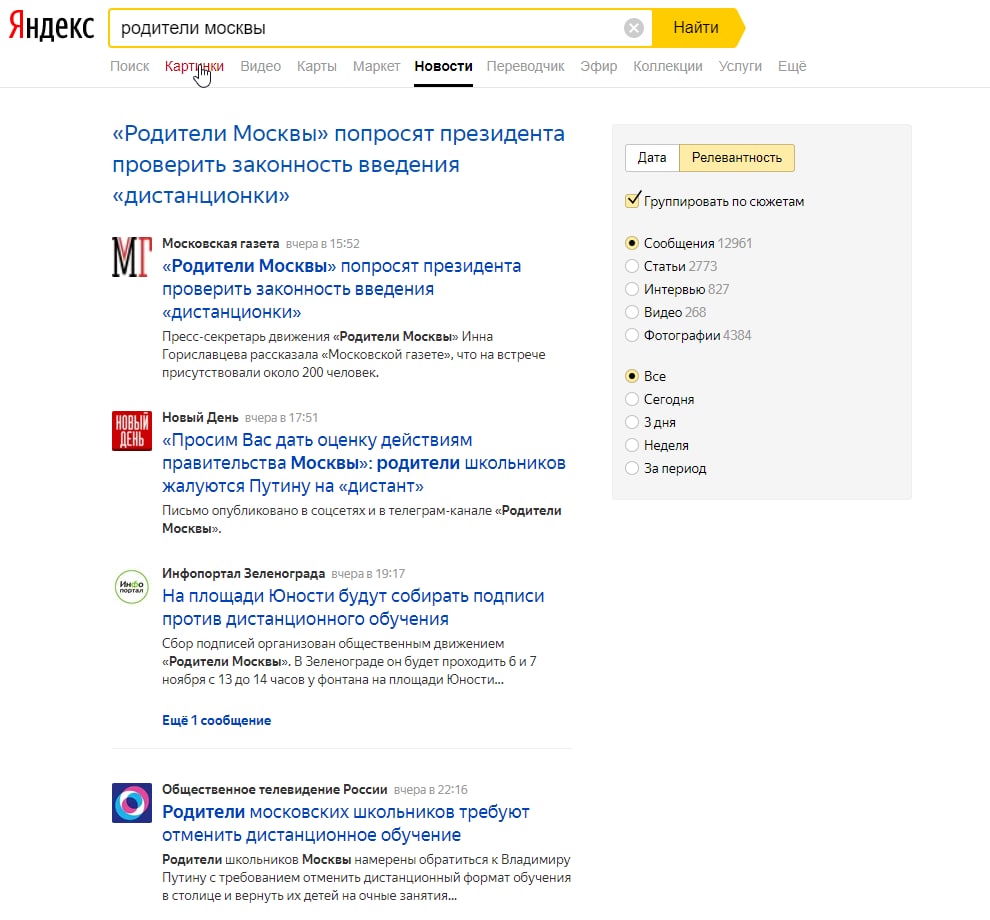
Task: Sort results by Дата
Action: coord(652,158)
